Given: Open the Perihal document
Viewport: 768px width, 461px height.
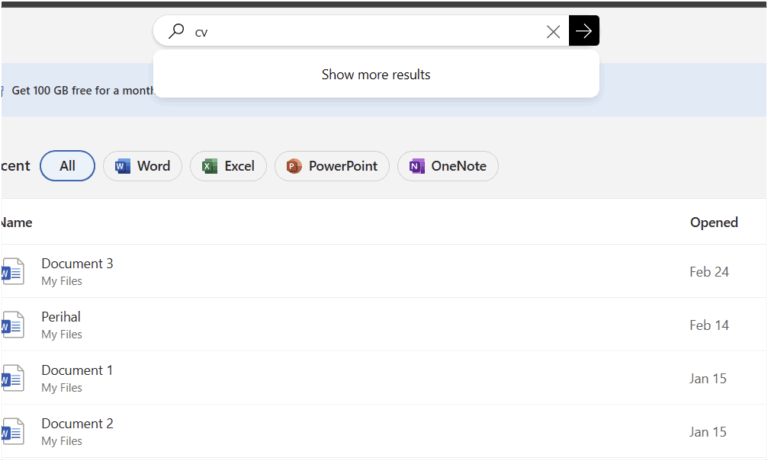Looking at the screenshot, I should pyautogui.click(x=61, y=317).
